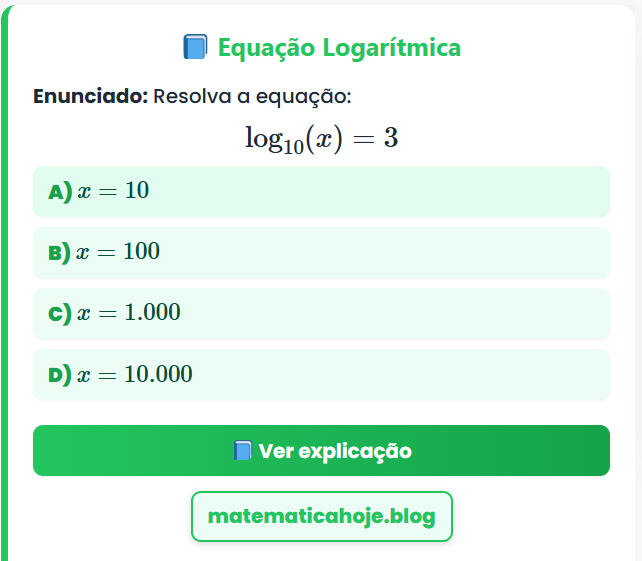
Task: Choose answer option B, x = 100
Action: (x=321, y=252)
